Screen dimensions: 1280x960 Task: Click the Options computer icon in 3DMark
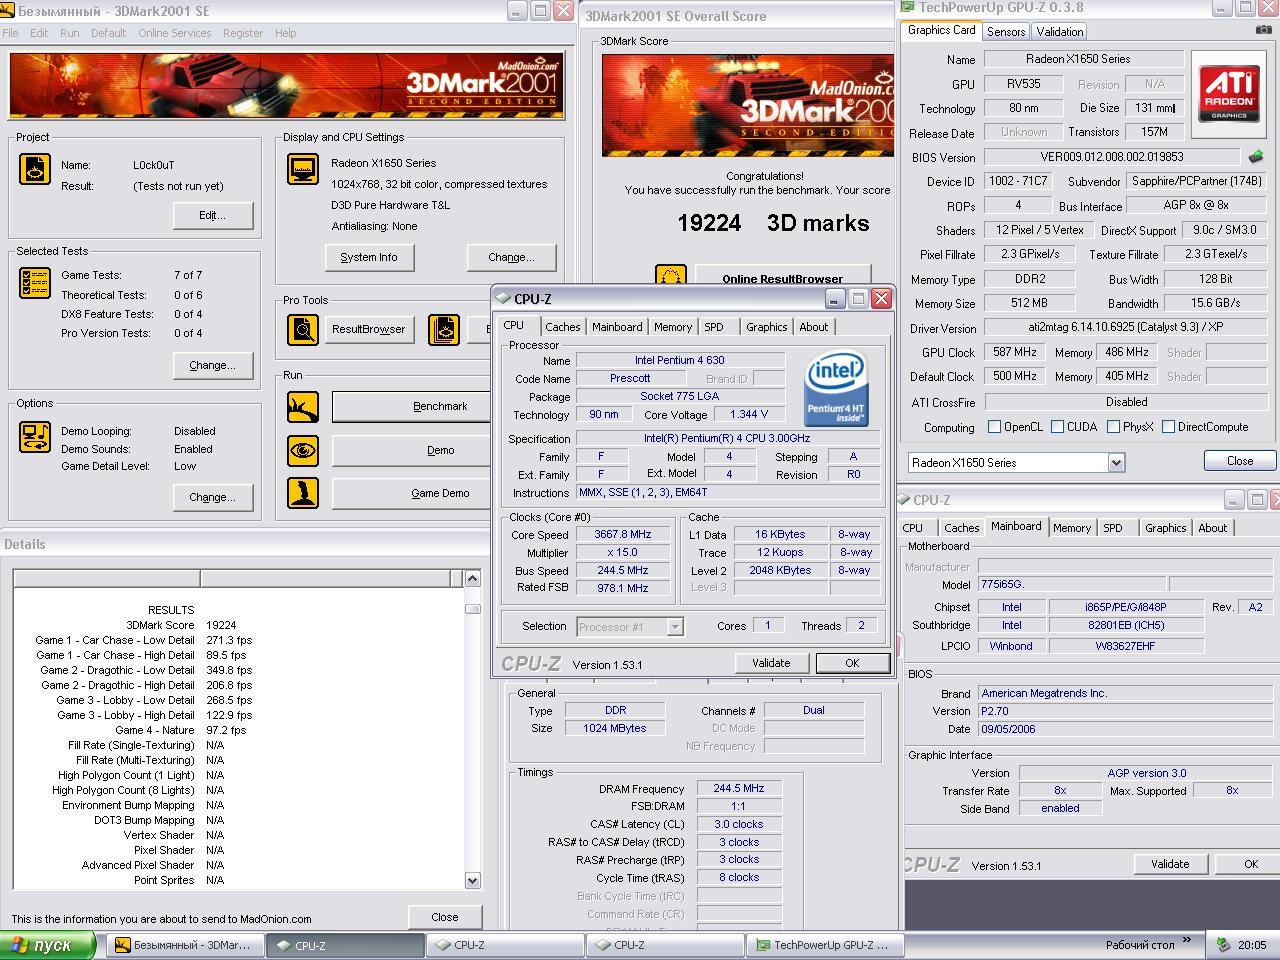pyautogui.click(x=35, y=438)
